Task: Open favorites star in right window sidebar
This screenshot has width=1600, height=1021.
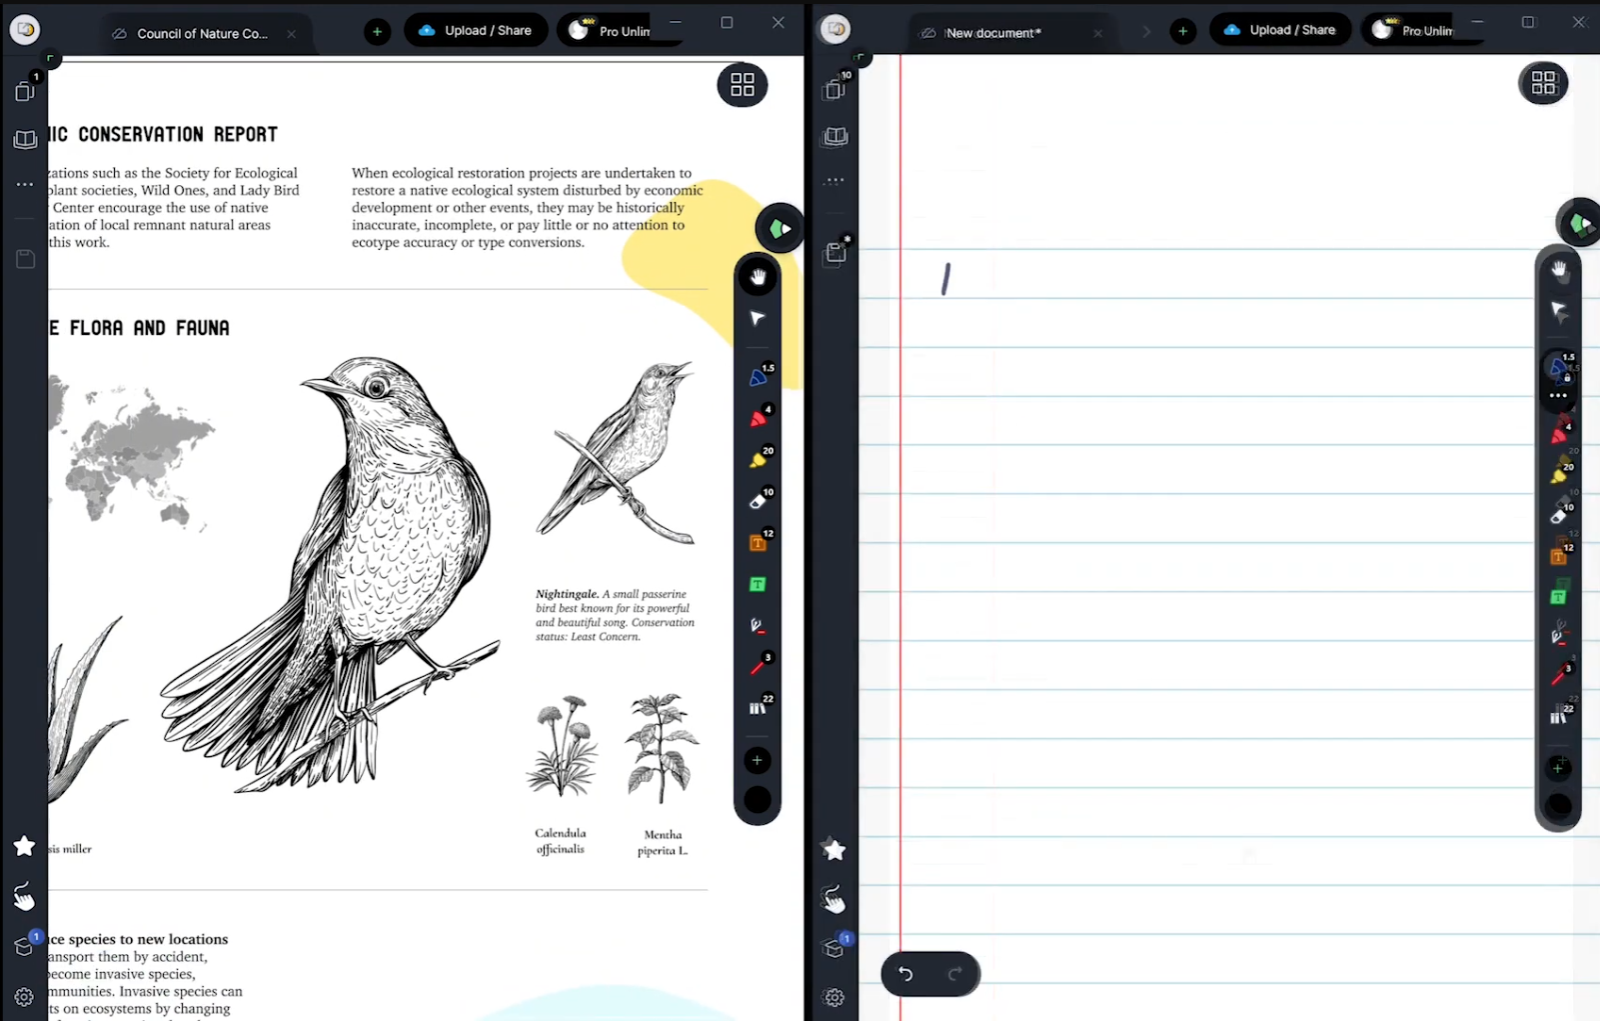Action: click(834, 850)
